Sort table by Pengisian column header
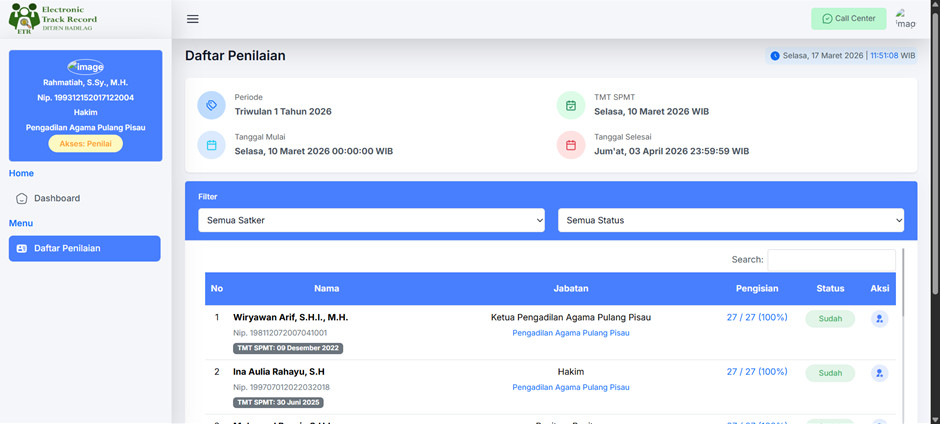This screenshot has width=940, height=424. click(x=756, y=289)
